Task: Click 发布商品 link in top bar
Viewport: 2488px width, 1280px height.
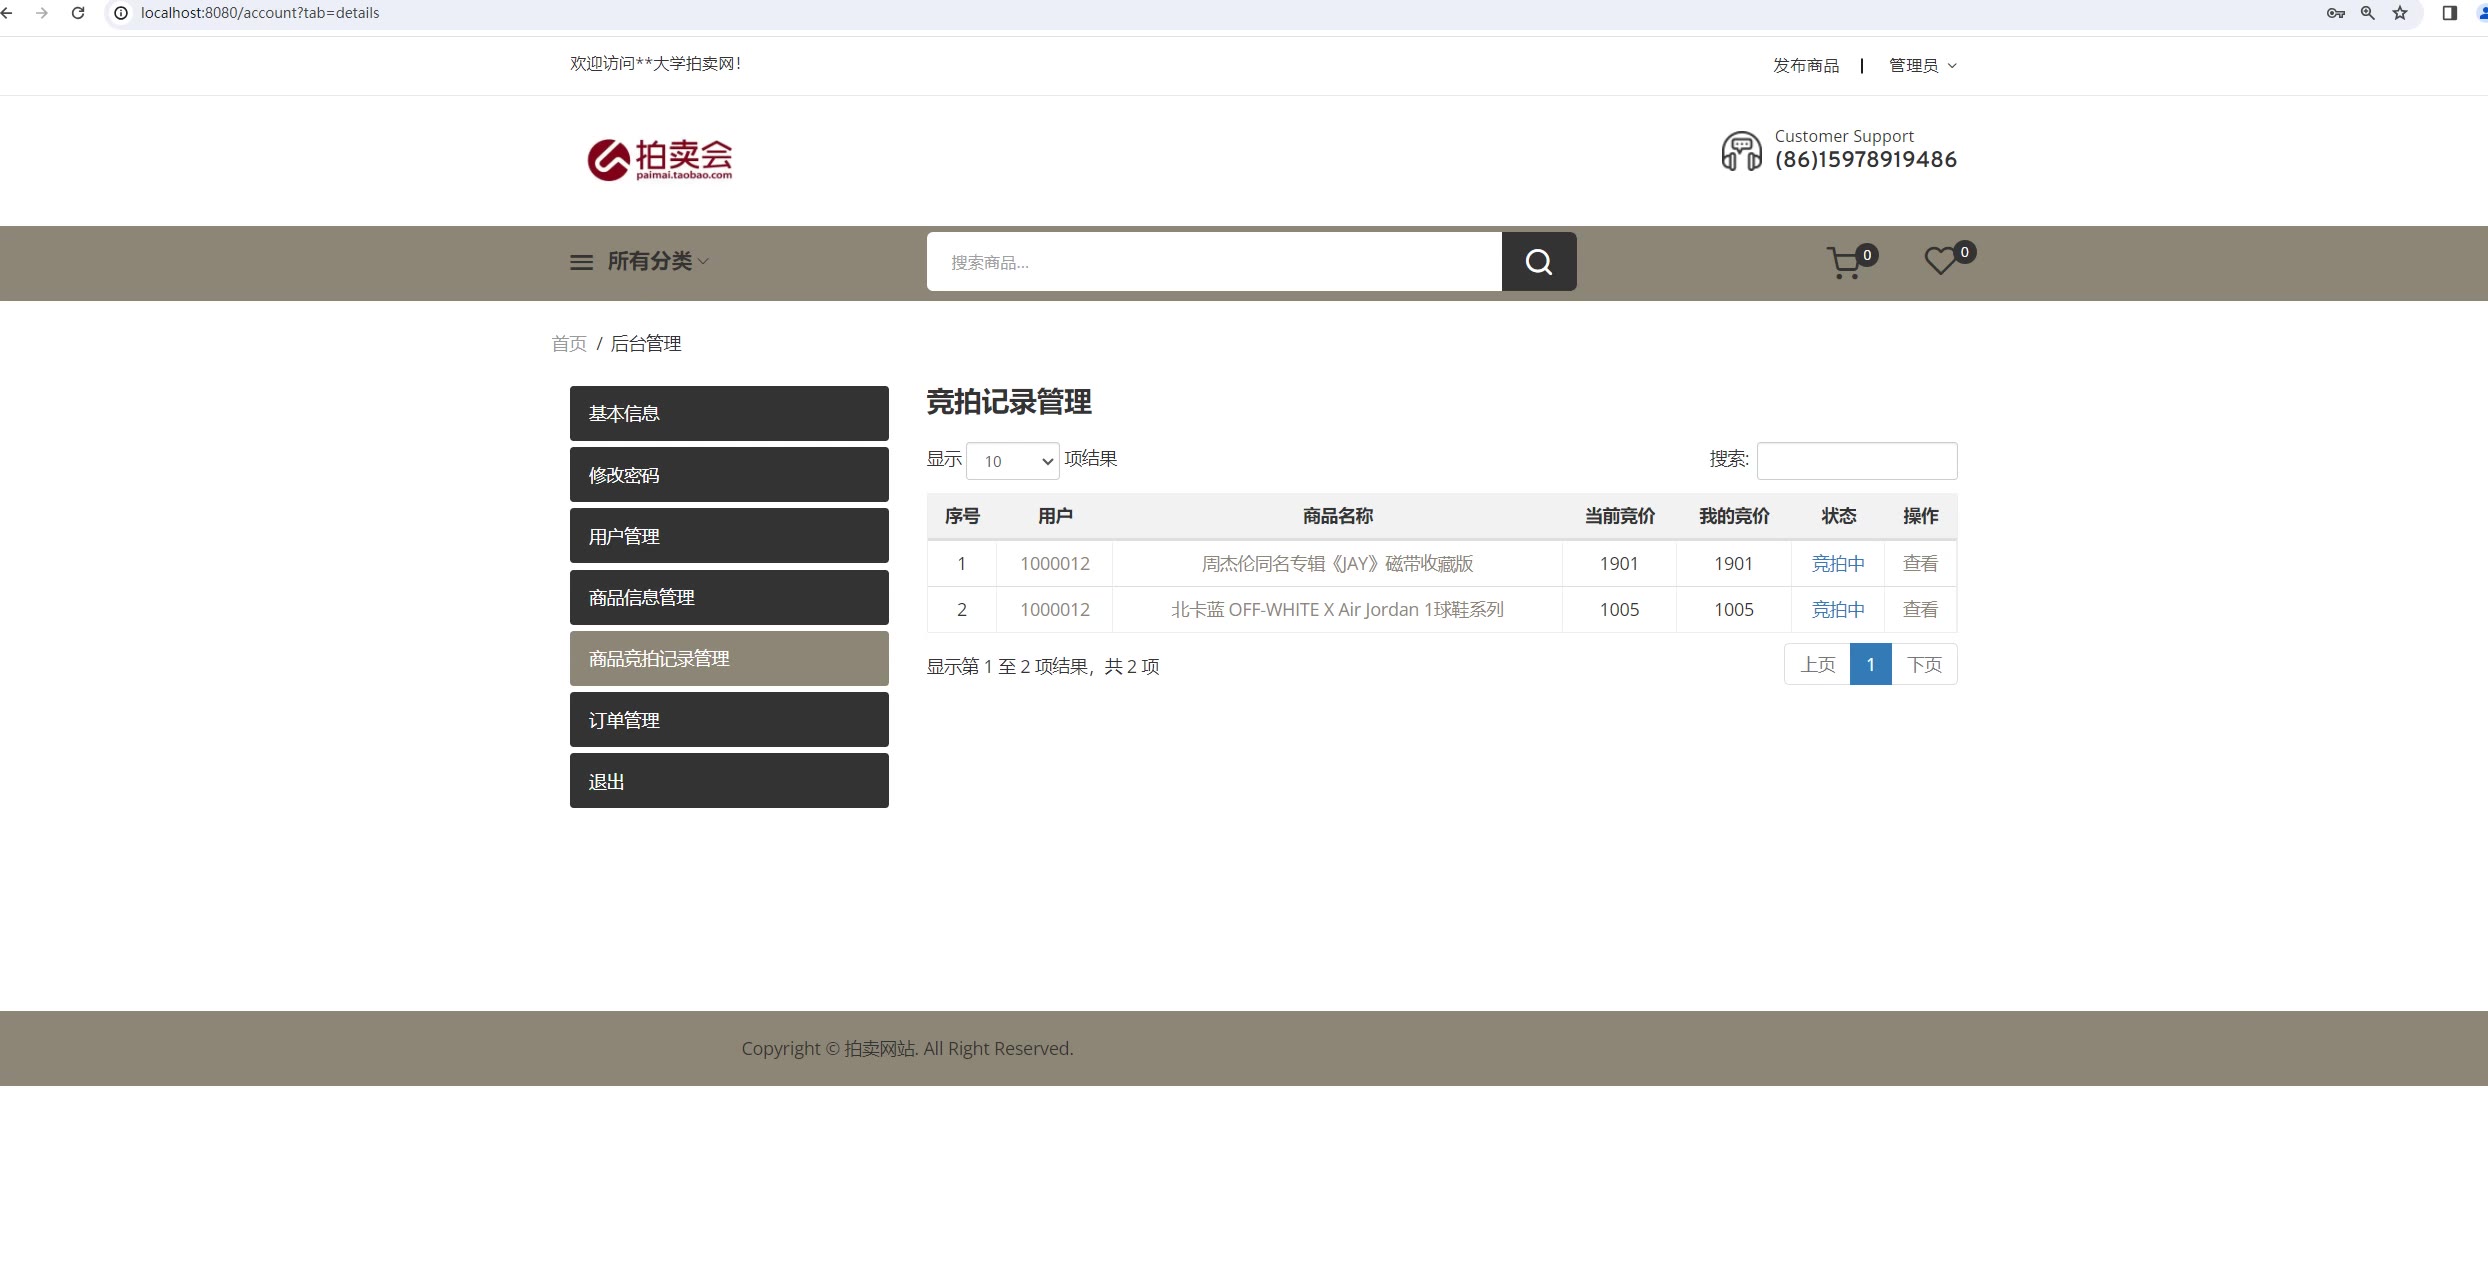Action: click(1805, 66)
